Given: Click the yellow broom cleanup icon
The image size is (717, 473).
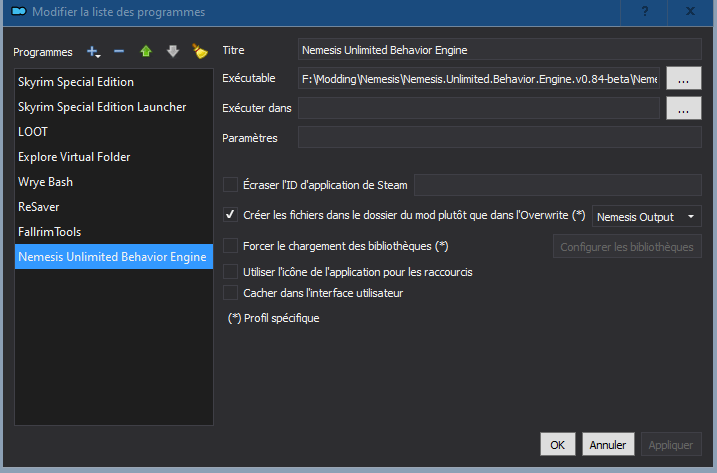Looking at the screenshot, I should click(x=199, y=51).
